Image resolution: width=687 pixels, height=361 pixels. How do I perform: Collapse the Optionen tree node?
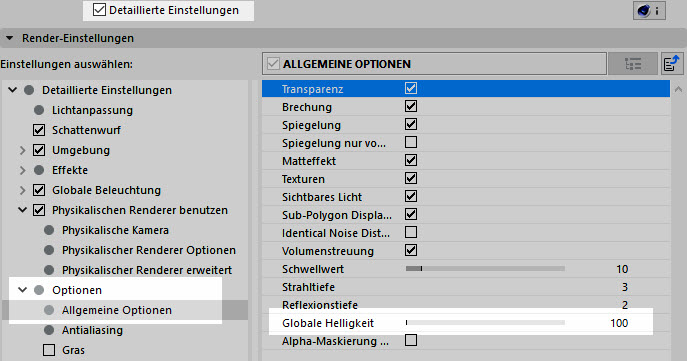(23, 290)
